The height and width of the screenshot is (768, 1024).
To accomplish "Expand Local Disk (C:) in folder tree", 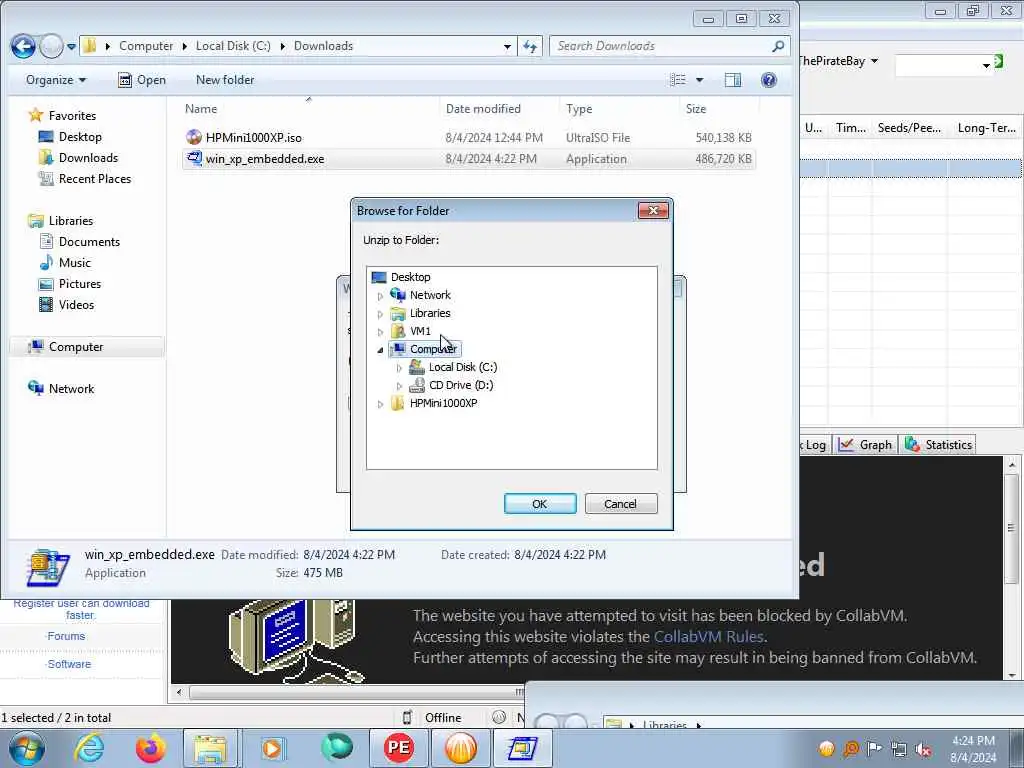I will pyautogui.click(x=399, y=368).
